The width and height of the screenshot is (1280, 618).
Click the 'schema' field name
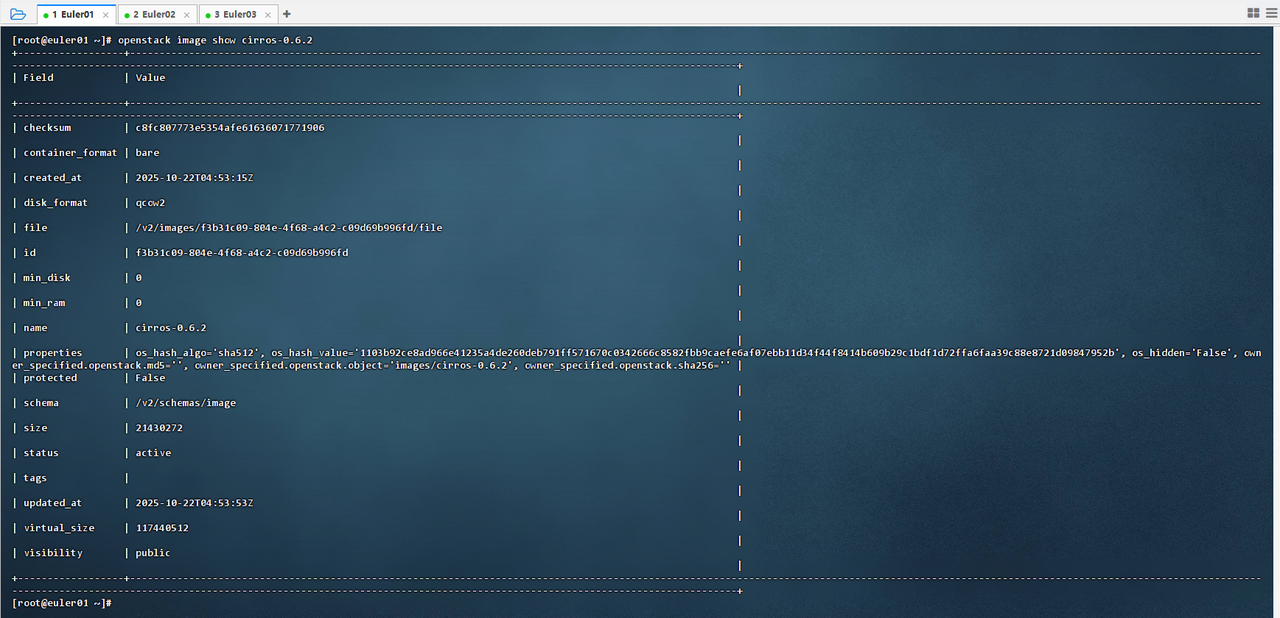[x=41, y=403]
